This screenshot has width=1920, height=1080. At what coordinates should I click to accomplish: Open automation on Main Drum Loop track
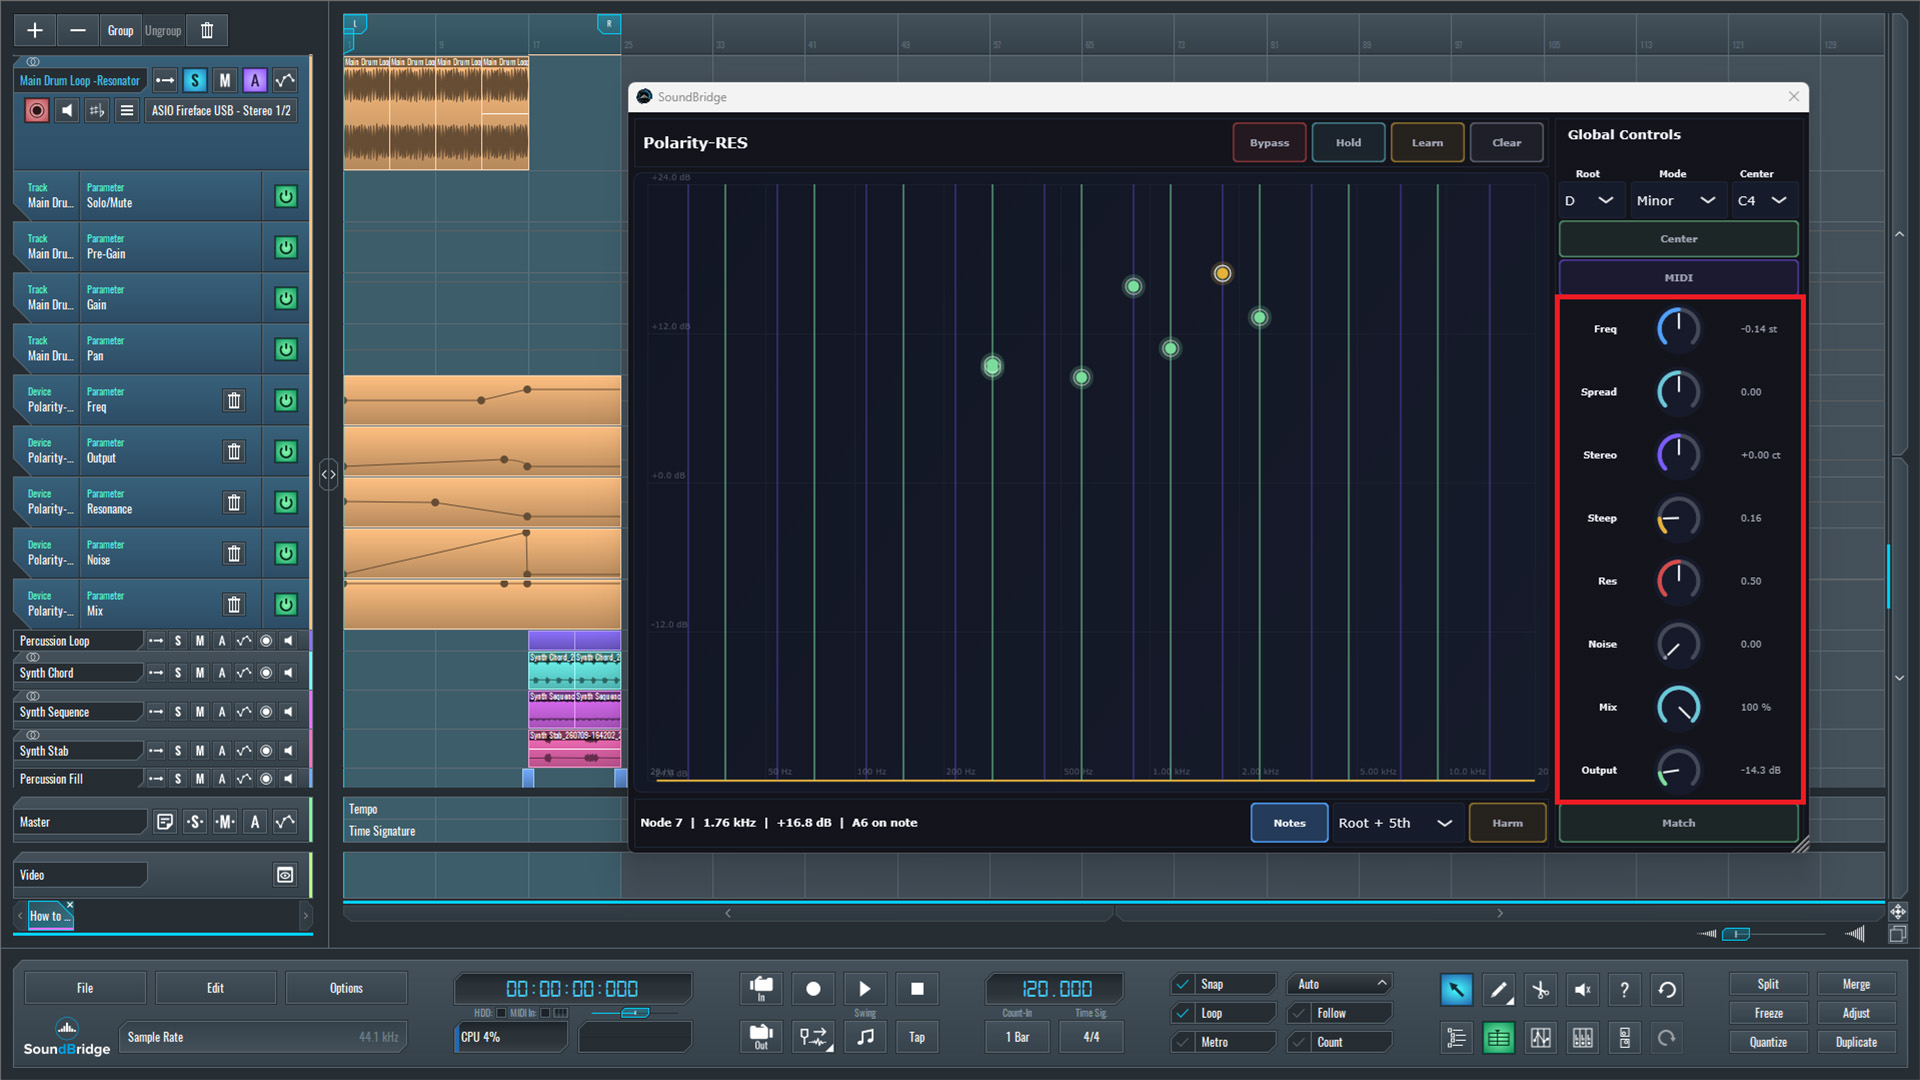[x=285, y=81]
